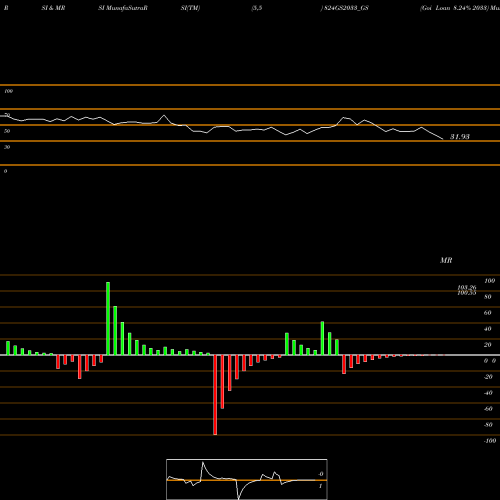Click the 'MR' panel label
Image resolution: width=500 pixels, height=500 pixels.
[446, 260]
